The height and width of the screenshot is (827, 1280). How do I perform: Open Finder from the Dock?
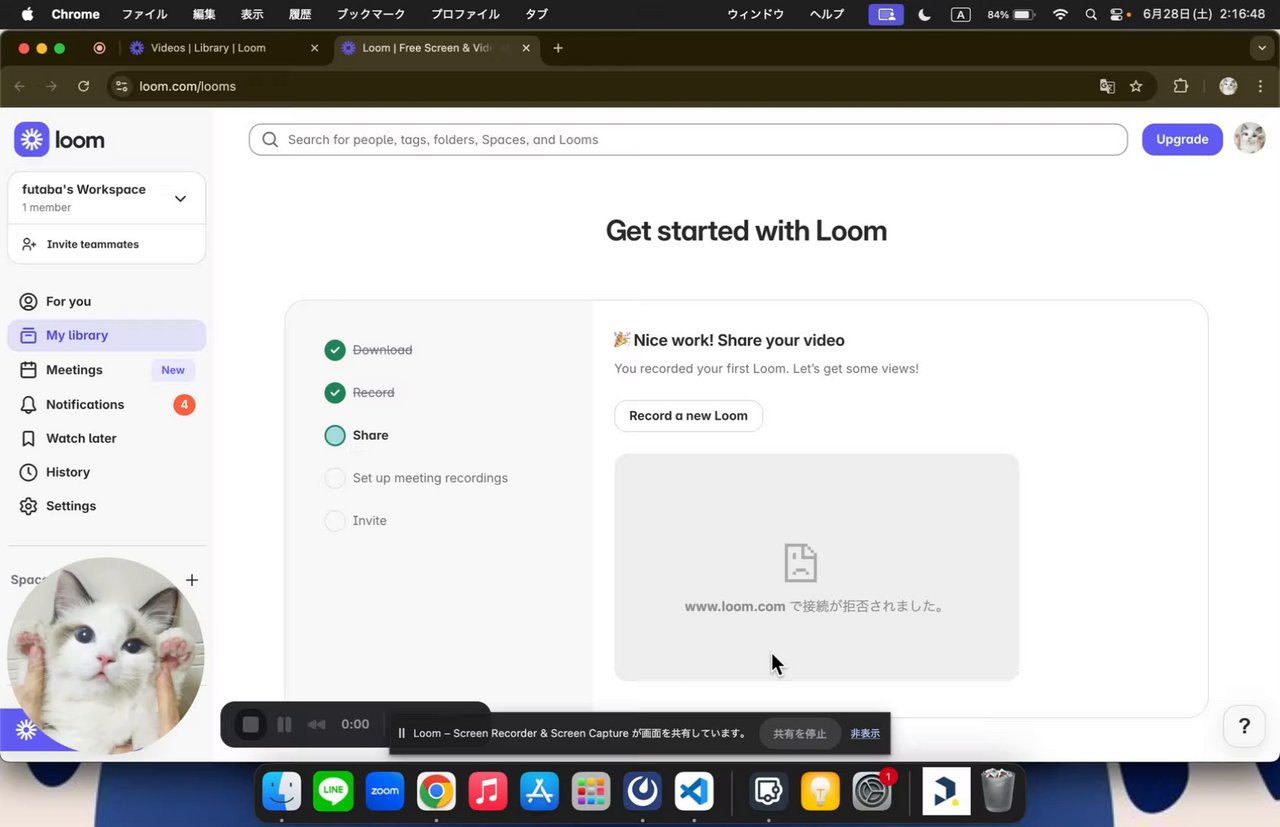[282, 792]
